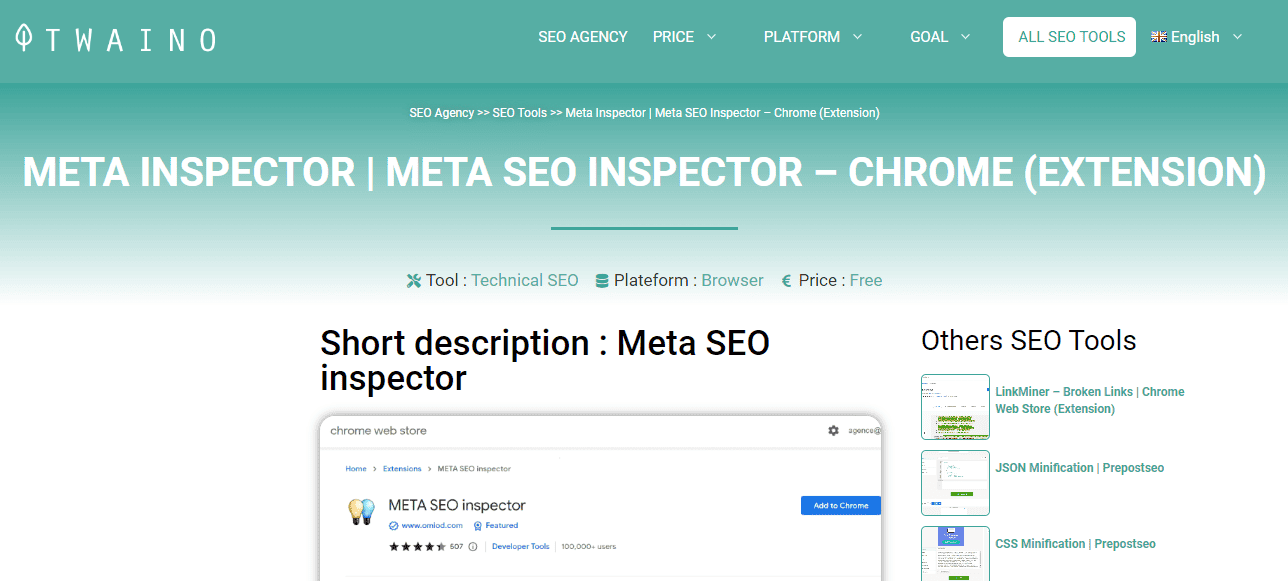Viewport: 1288px width, 581px height.
Task: Expand the PRICE dropdown menu
Action: [x=685, y=37]
